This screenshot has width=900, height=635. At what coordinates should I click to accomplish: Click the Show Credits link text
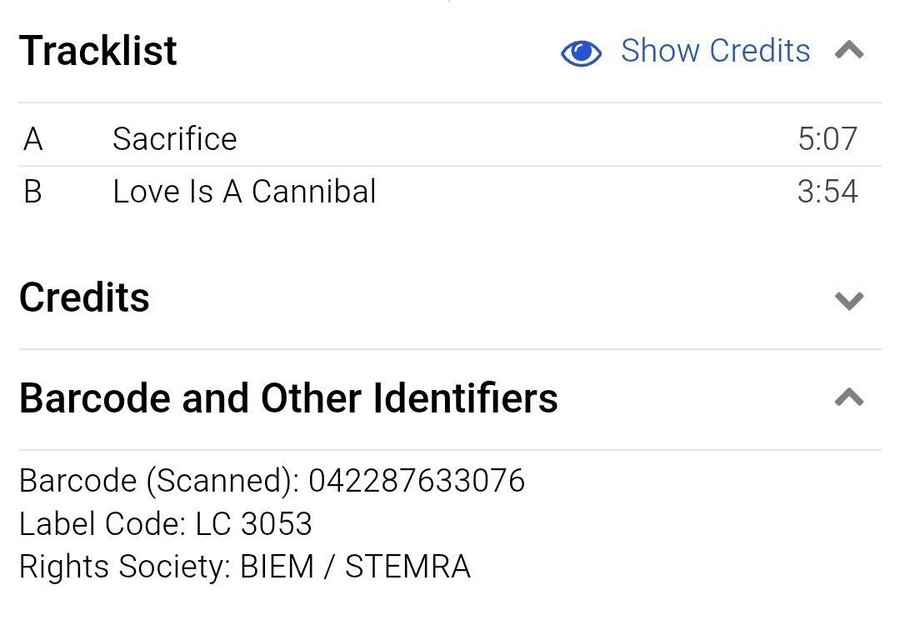(715, 50)
